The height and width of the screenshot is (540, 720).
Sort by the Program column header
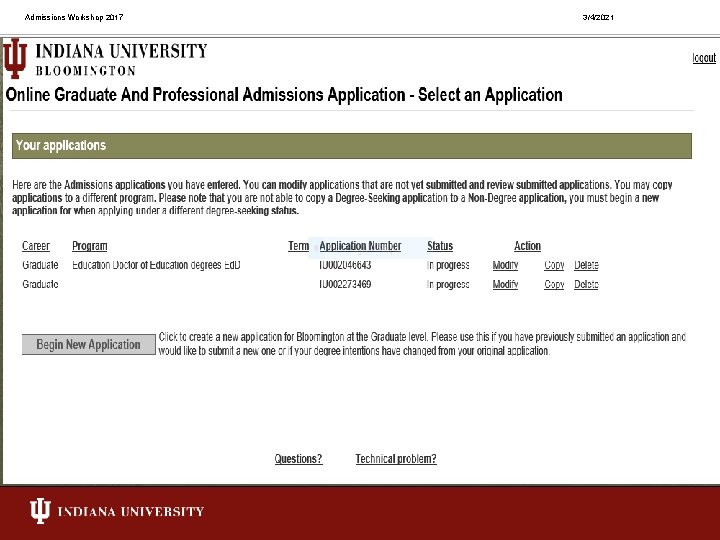(90, 246)
